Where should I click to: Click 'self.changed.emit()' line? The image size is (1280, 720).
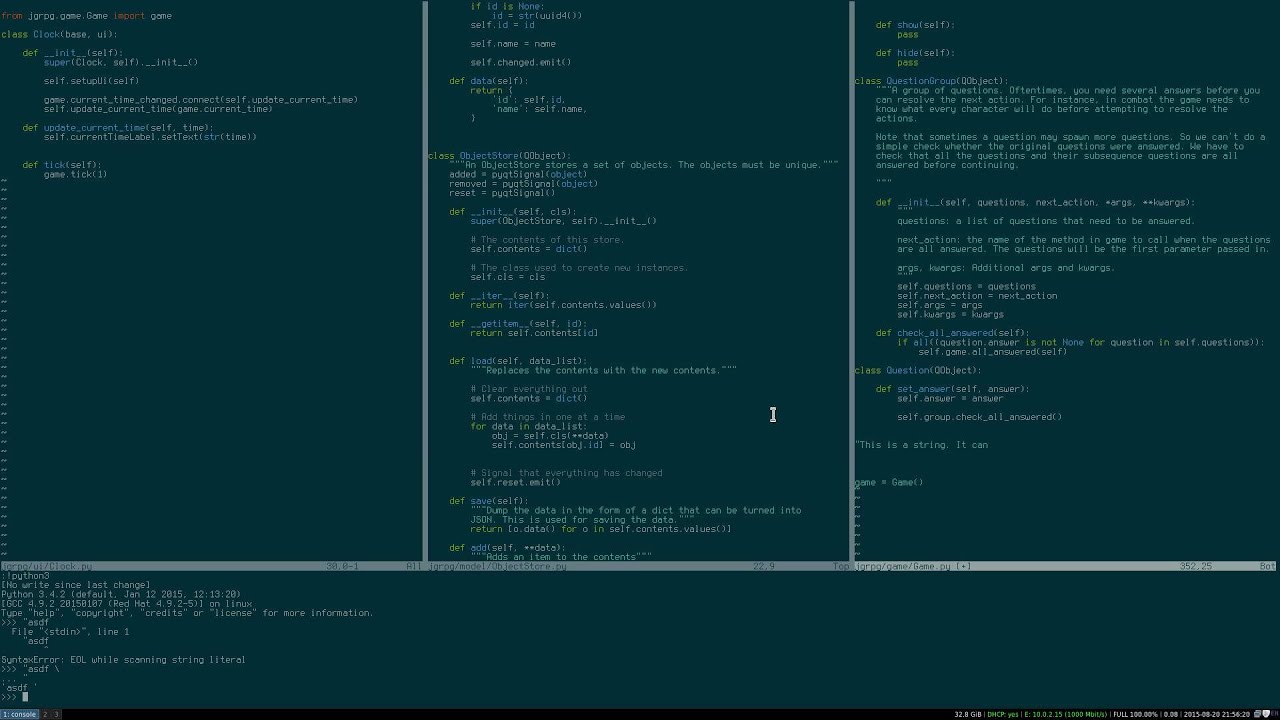pyautogui.click(x=520, y=62)
